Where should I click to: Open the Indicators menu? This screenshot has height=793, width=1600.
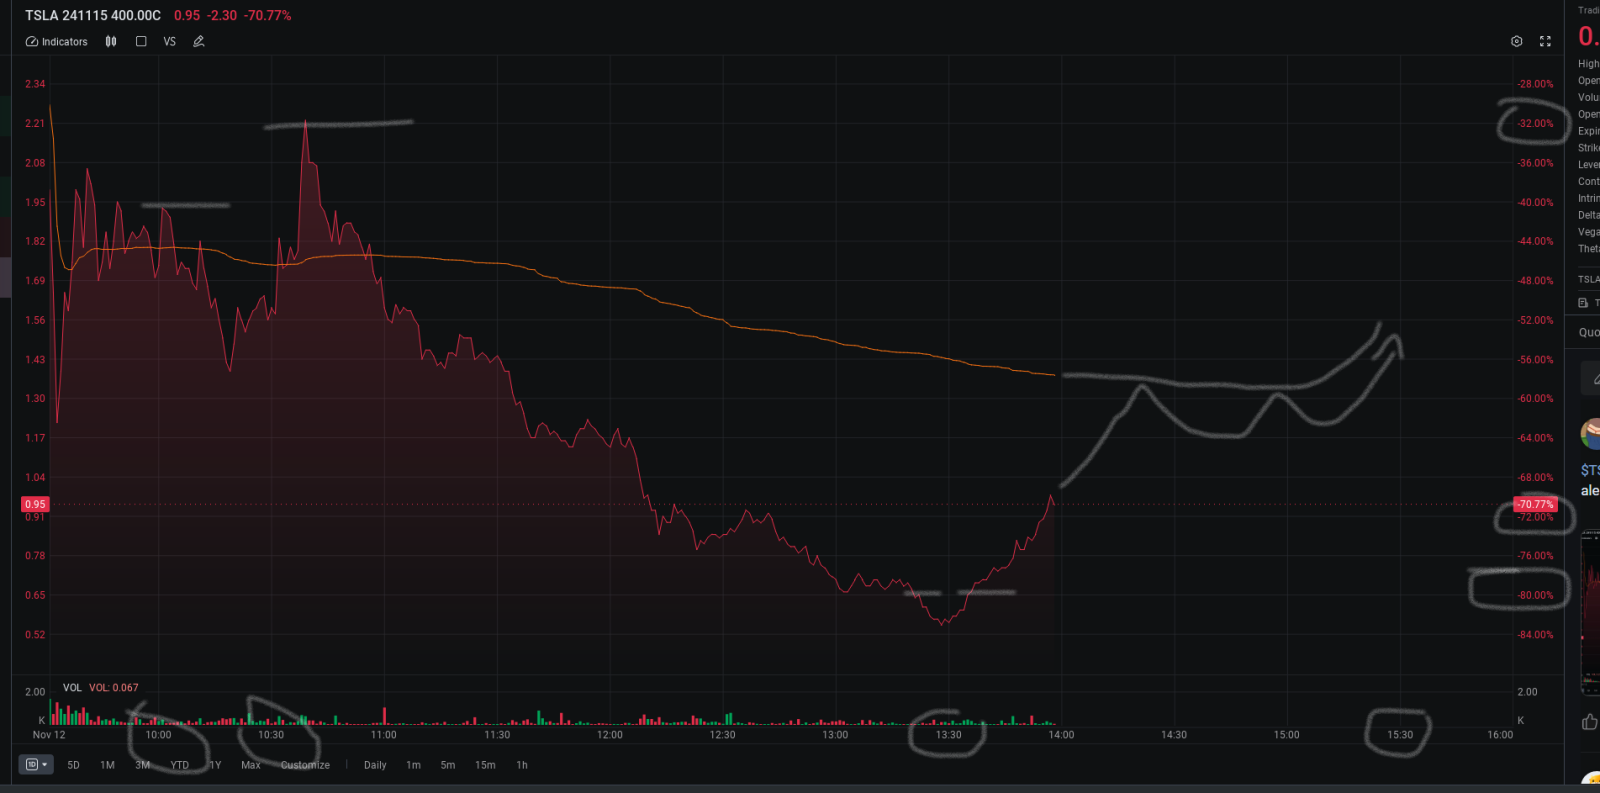click(x=57, y=42)
